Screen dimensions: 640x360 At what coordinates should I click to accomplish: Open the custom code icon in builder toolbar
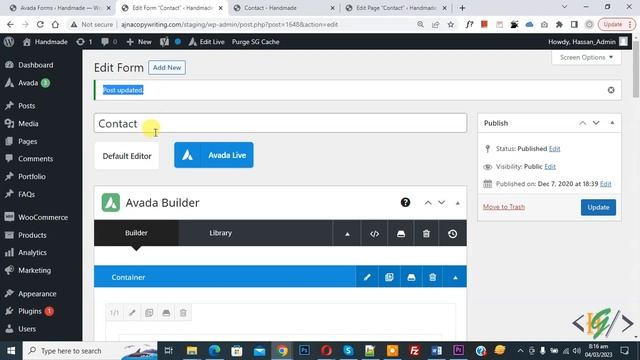[374, 234]
